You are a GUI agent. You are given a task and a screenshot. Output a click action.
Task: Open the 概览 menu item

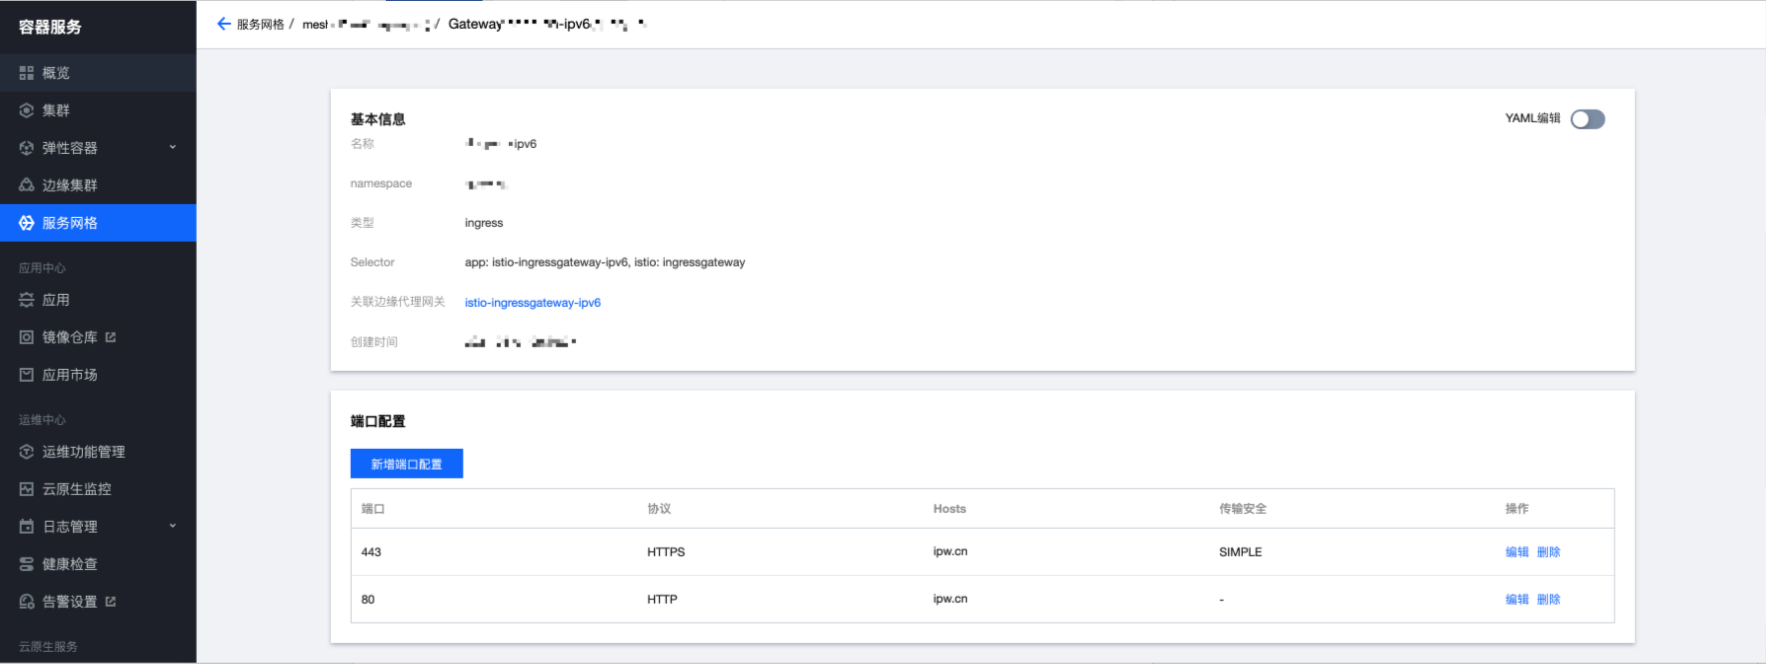98,73
